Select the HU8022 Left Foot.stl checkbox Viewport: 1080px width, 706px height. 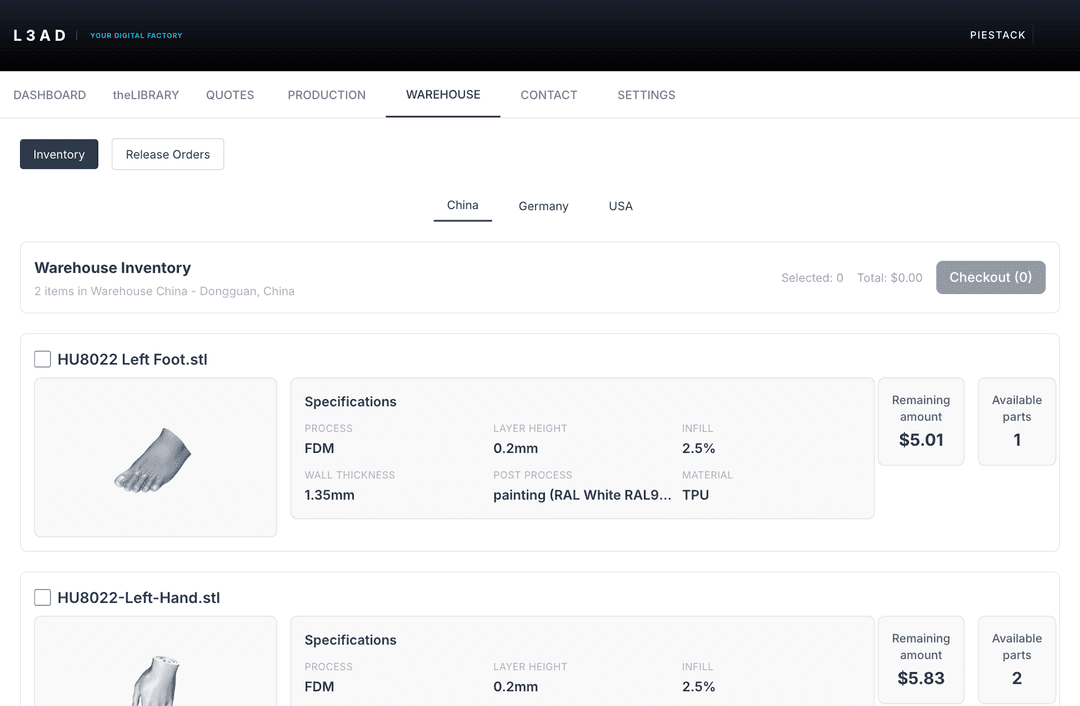43,359
